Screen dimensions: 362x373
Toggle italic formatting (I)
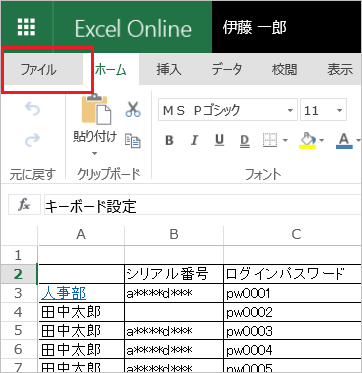pos(194,141)
